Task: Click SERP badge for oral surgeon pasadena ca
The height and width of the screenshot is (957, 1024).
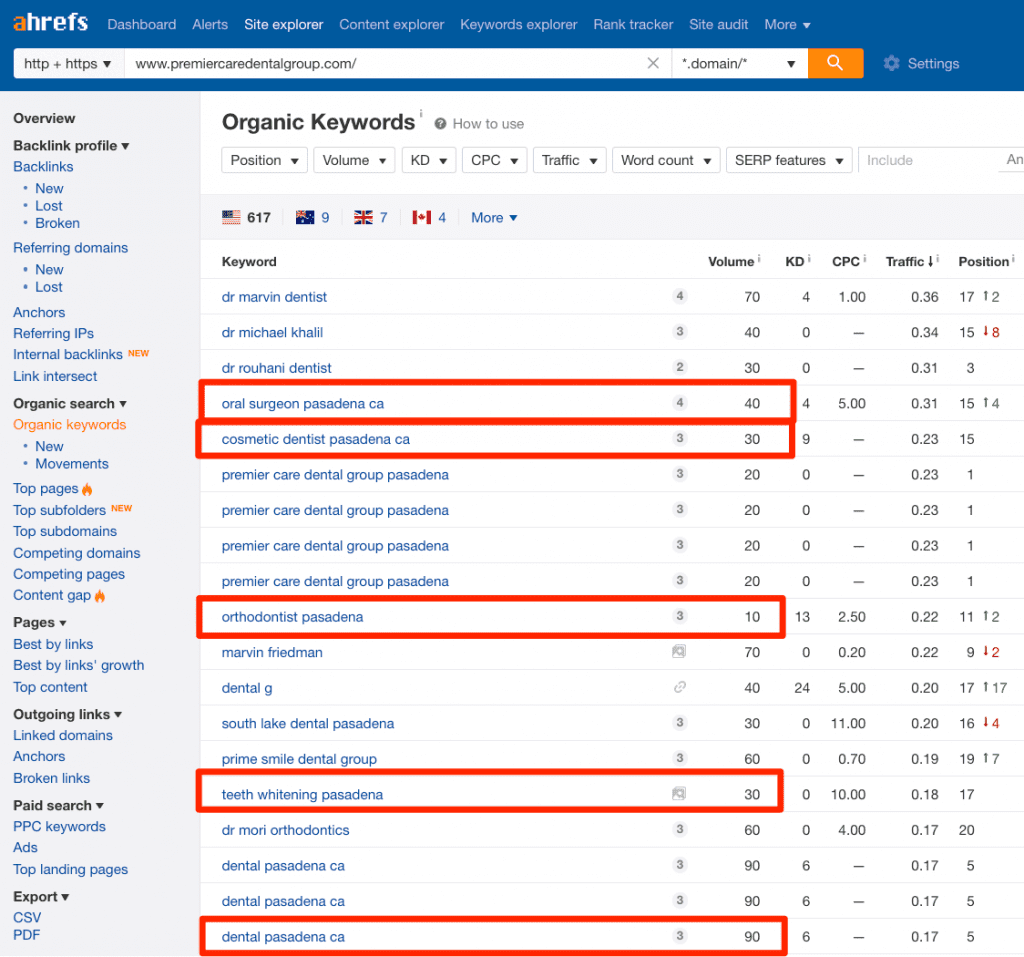Action: tap(680, 402)
